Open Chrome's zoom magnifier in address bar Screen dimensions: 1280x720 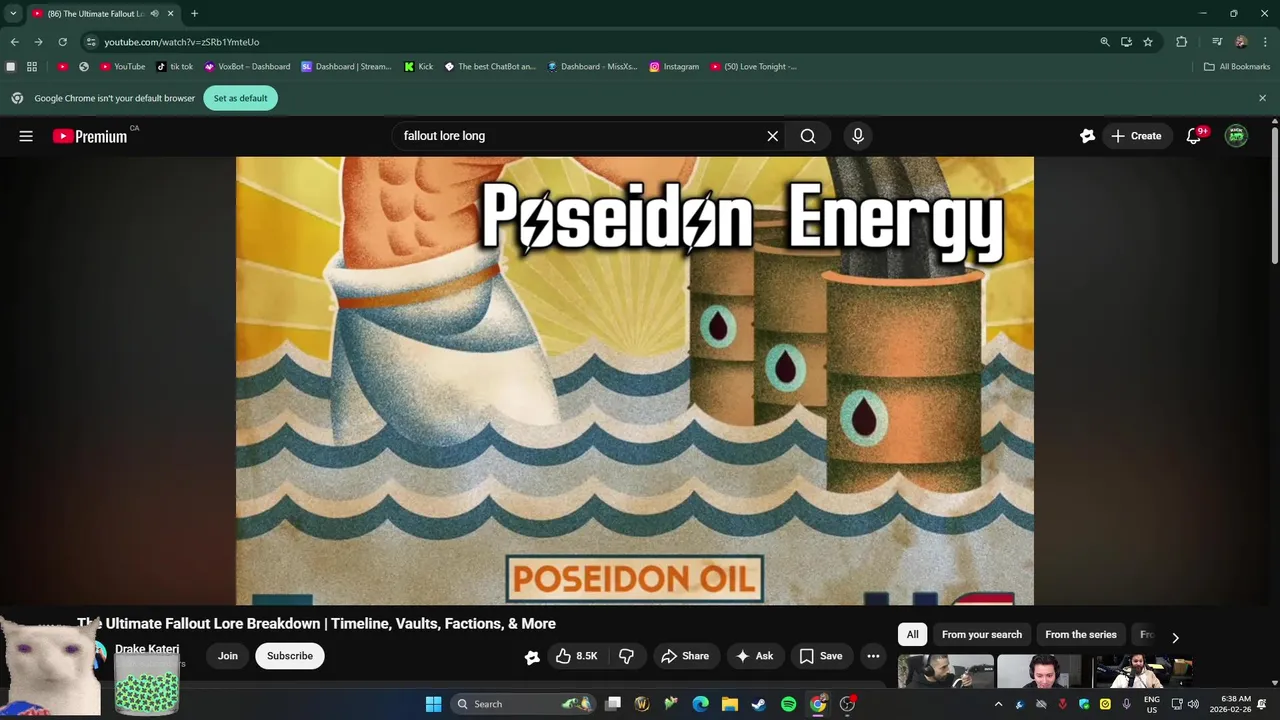pos(1105,42)
